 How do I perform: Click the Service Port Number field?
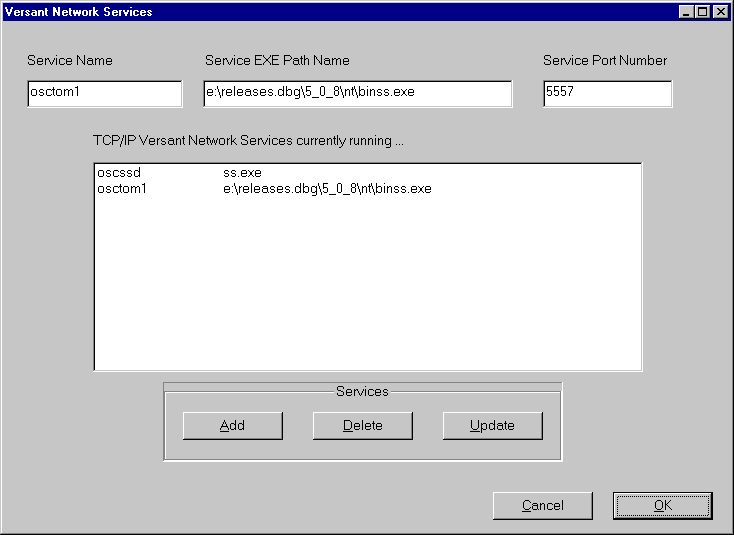[x=608, y=94]
